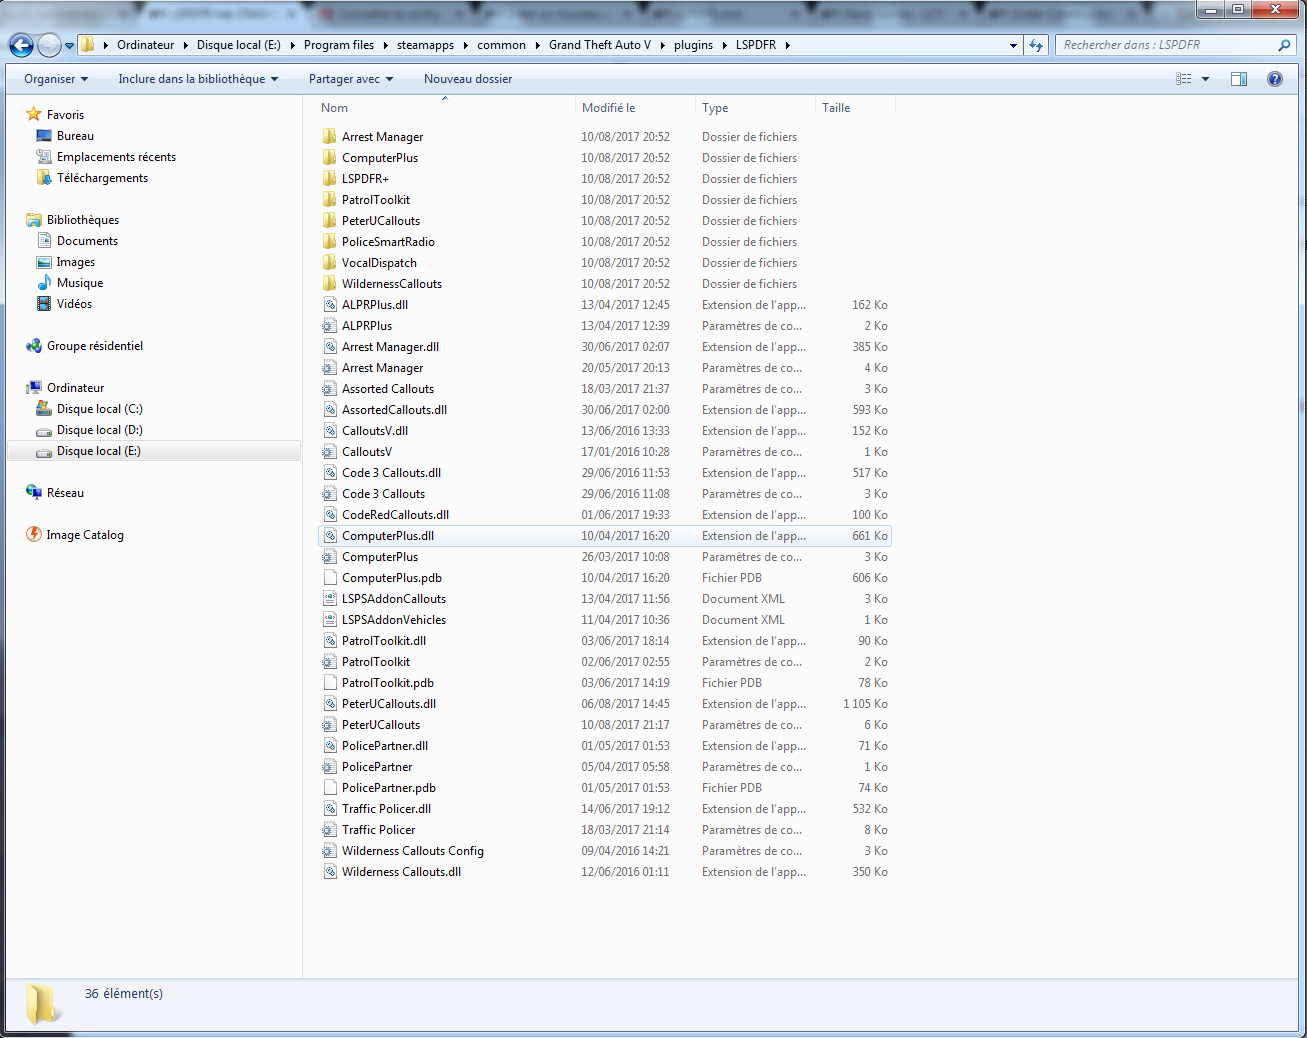Click the plugins breadcrumb segment

(x=694, y=45)
